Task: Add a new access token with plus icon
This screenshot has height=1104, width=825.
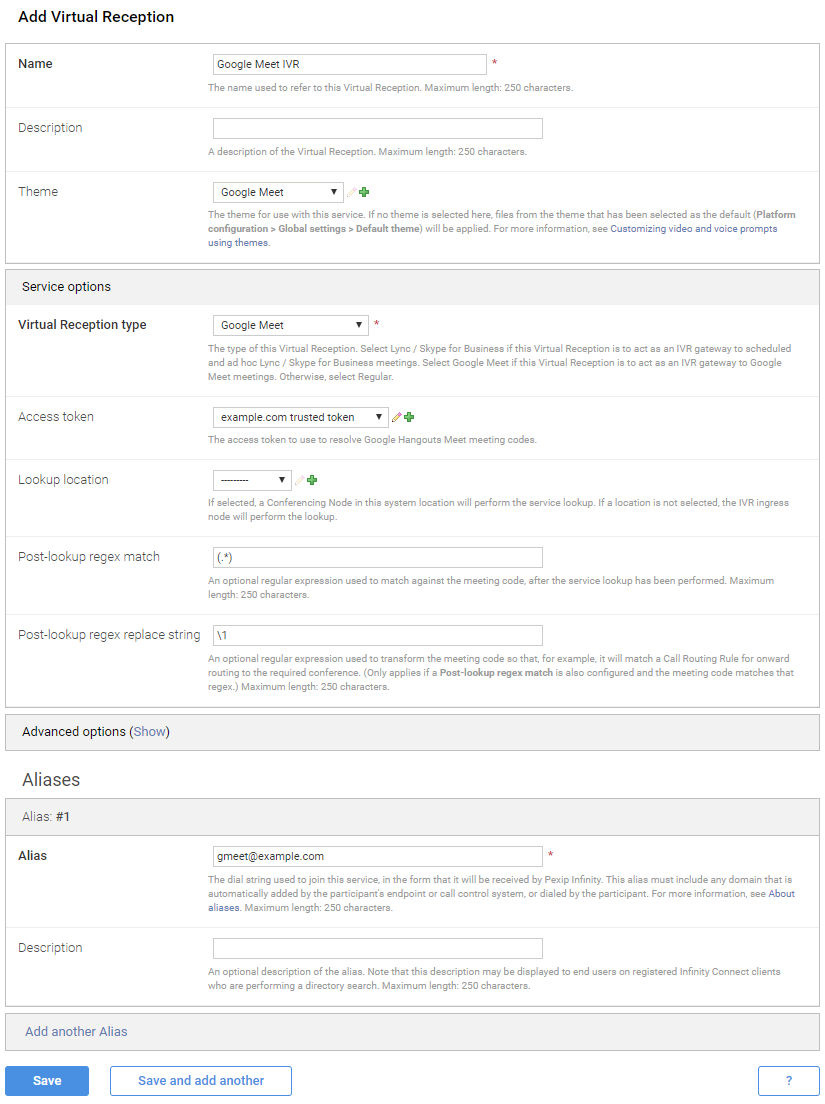Action: click(x=409, y=417)
